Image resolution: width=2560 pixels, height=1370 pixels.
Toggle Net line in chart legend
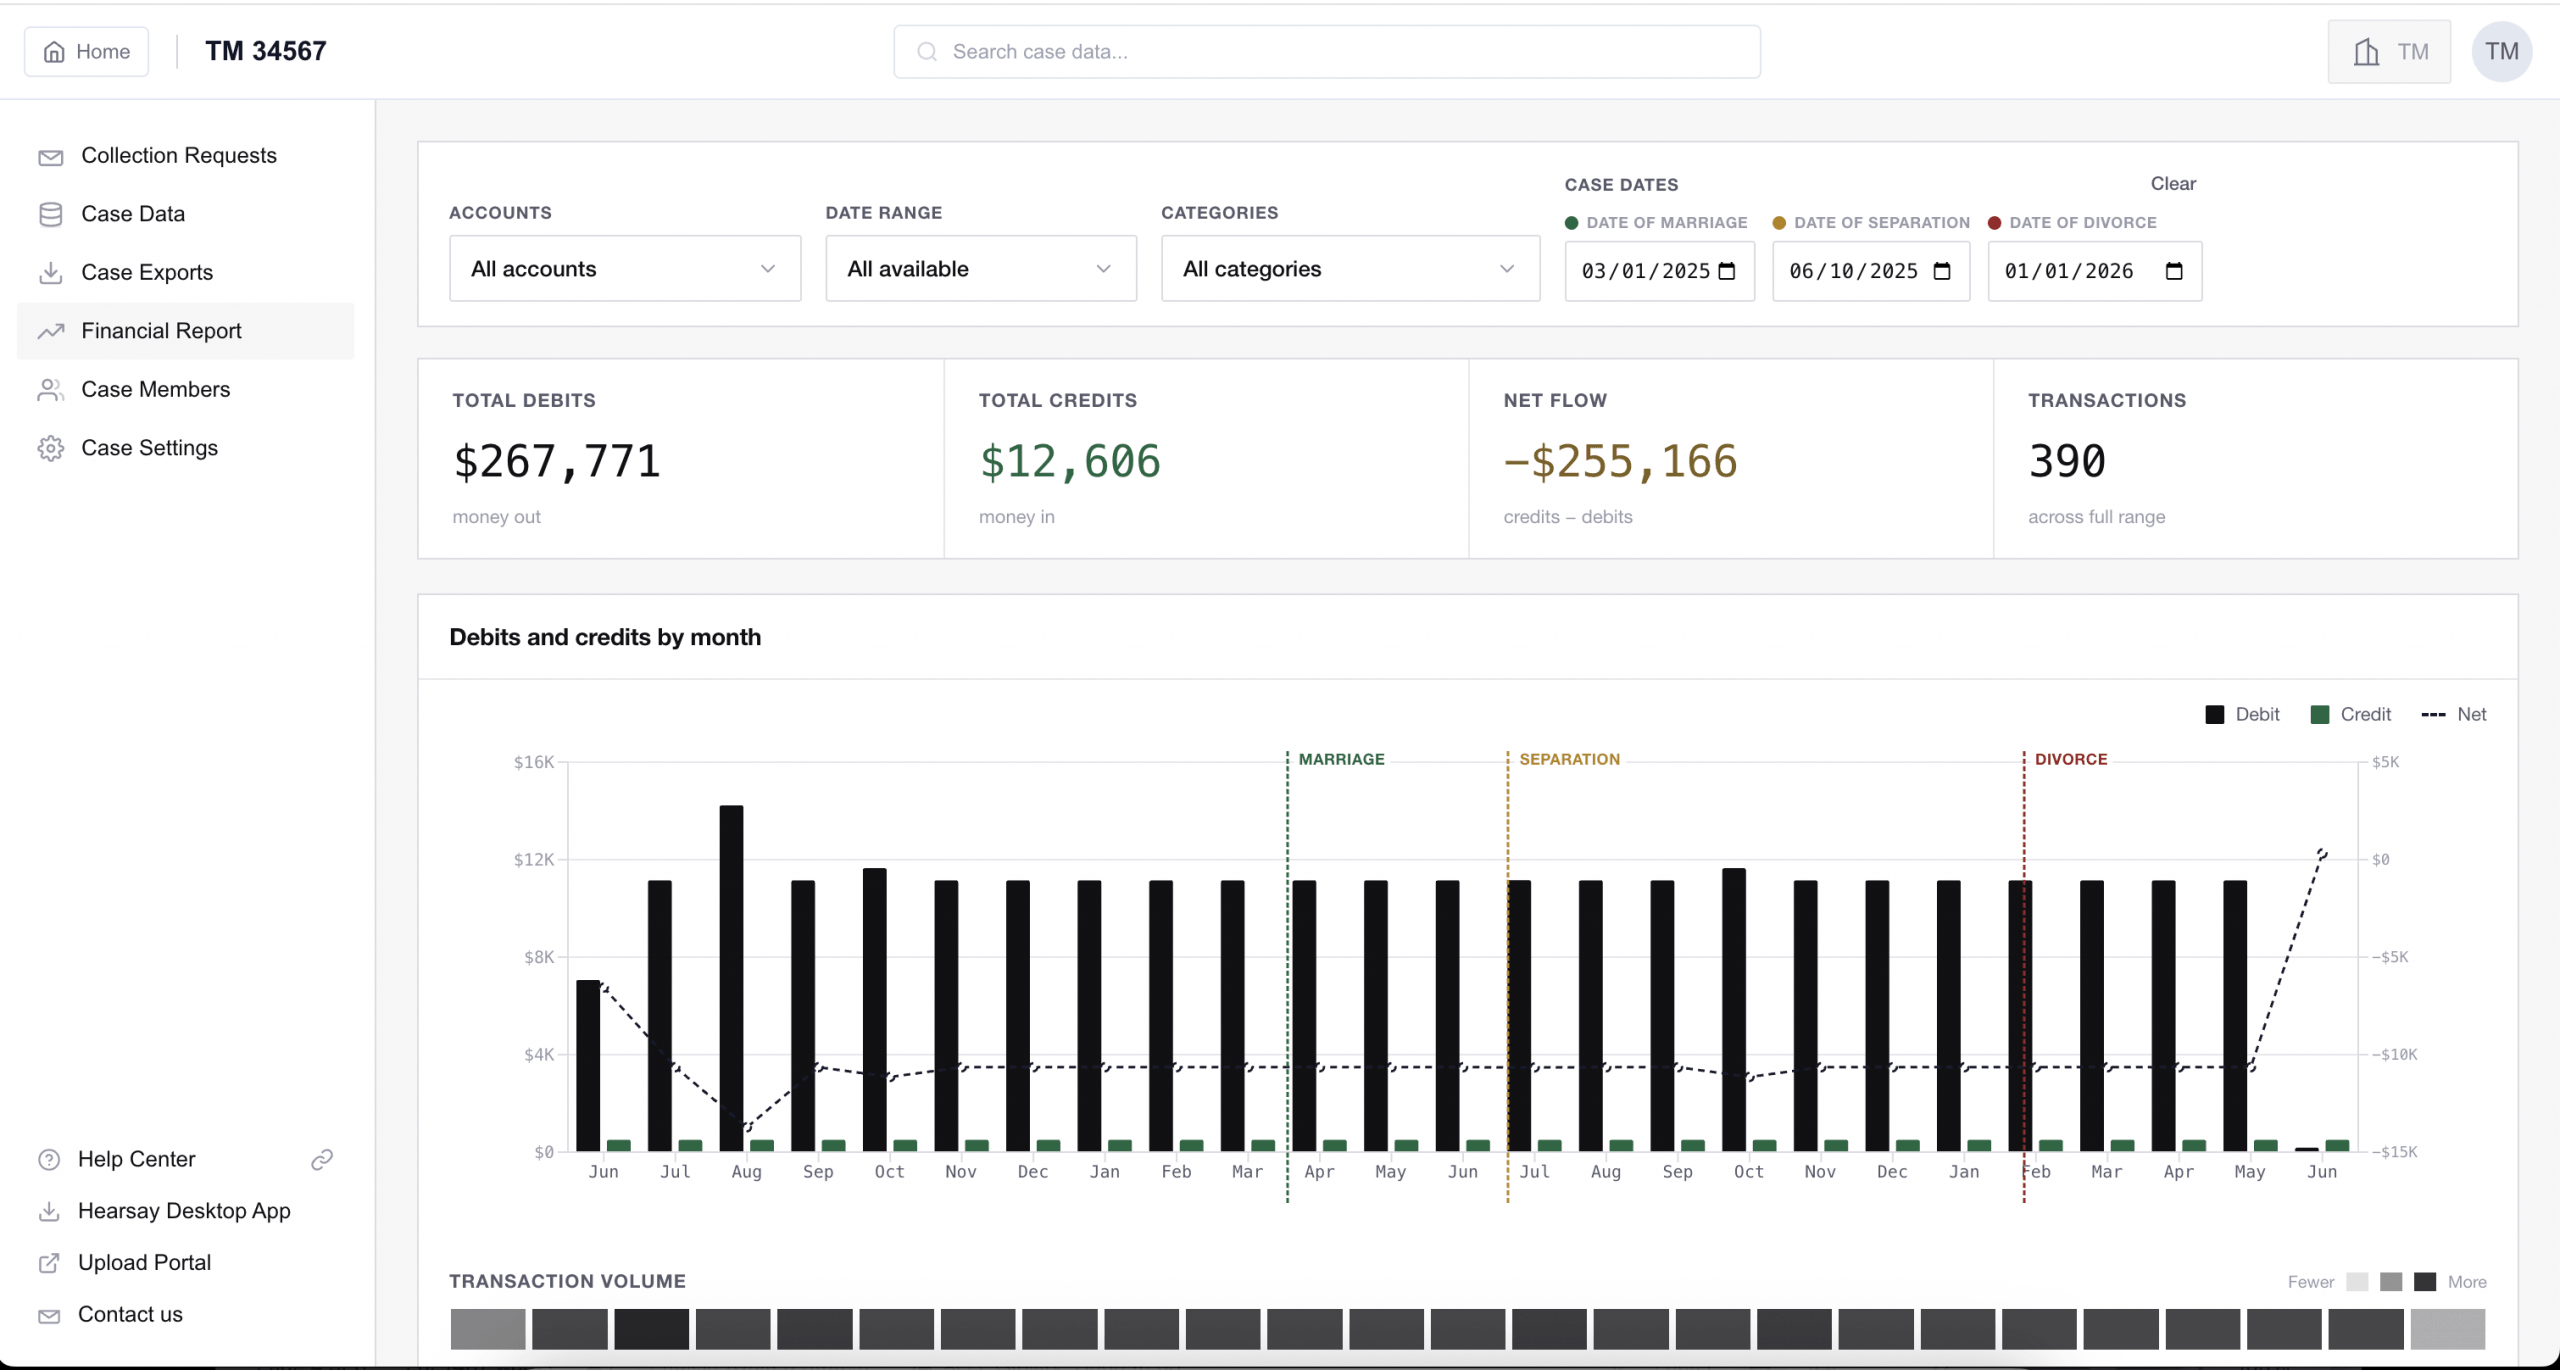point(2454,714)
